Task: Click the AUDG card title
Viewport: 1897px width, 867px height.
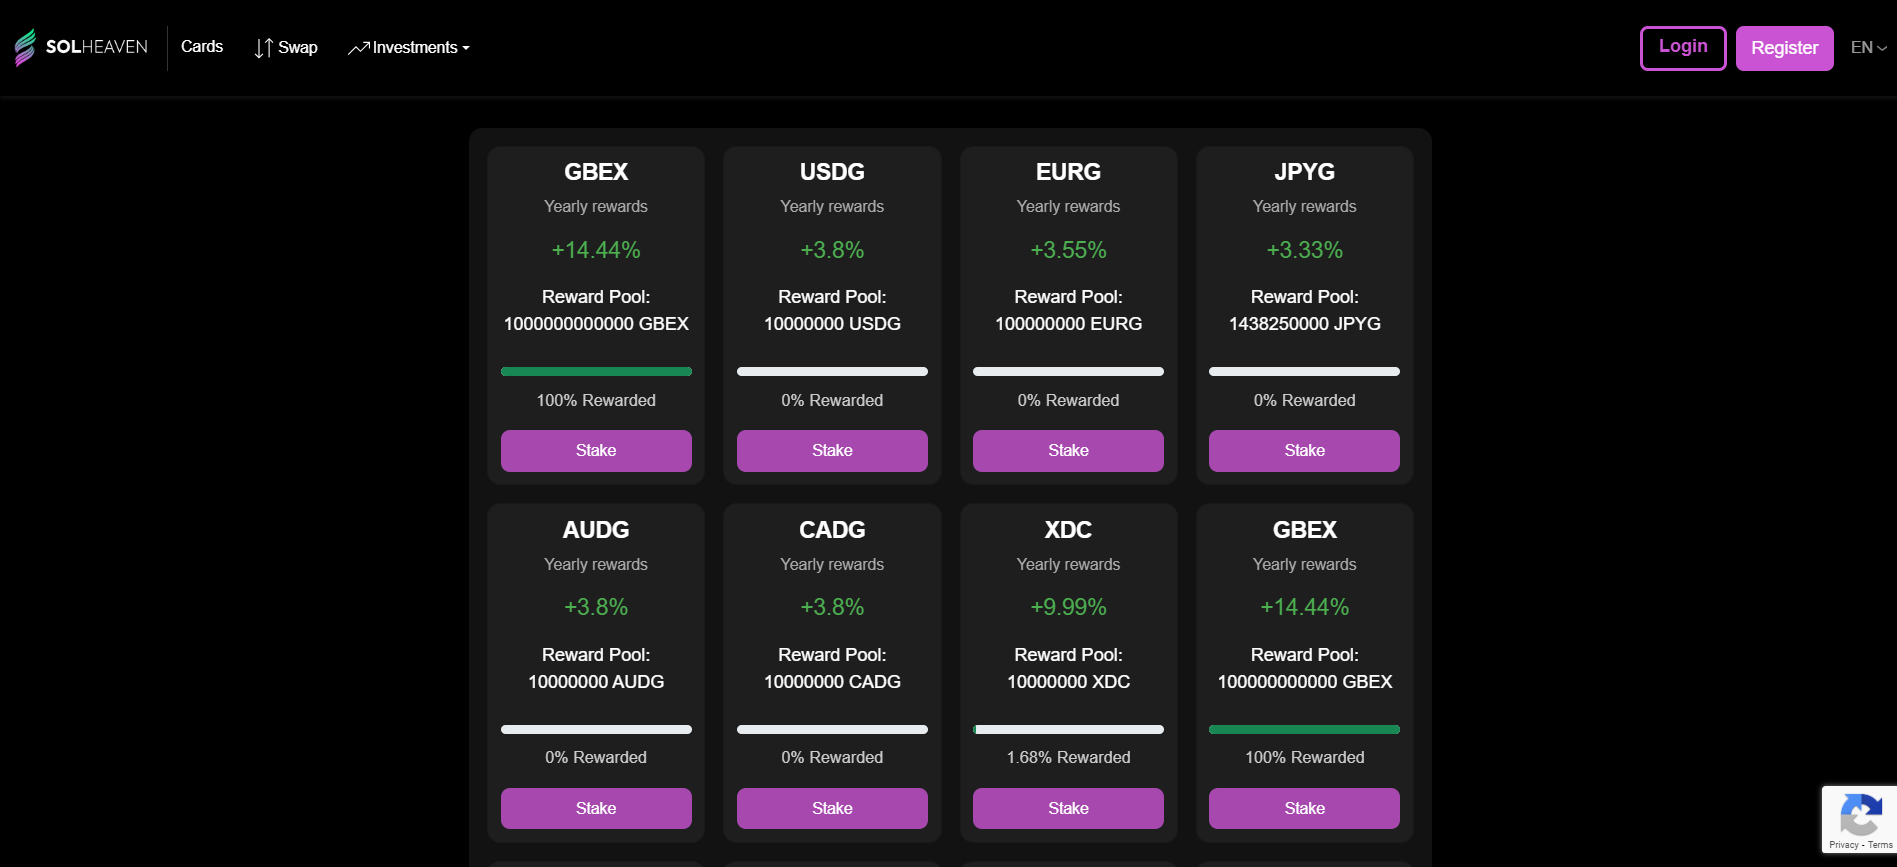Action: click(x=596, y=530)
